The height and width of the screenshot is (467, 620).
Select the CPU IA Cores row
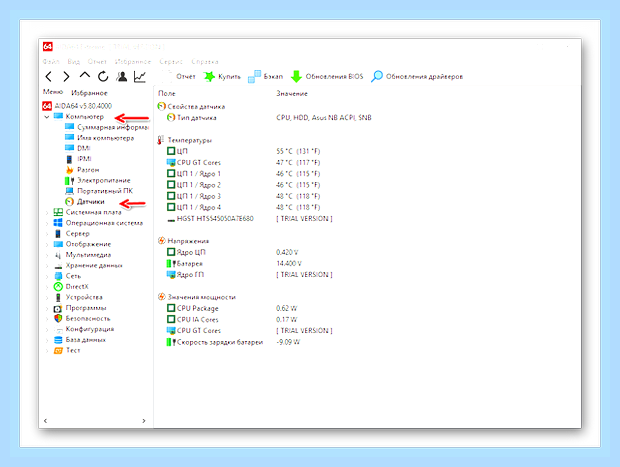click(232, 320)
